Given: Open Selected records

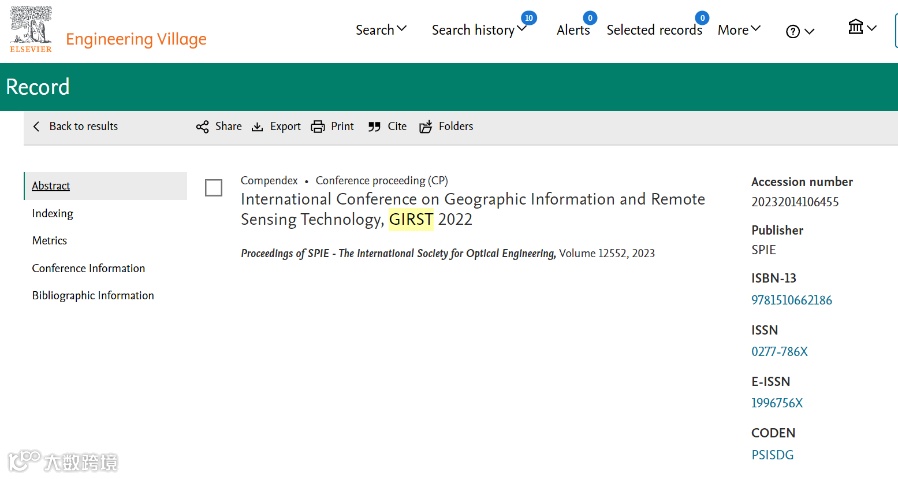Looking at the screenshot, I should coord(654,30).
